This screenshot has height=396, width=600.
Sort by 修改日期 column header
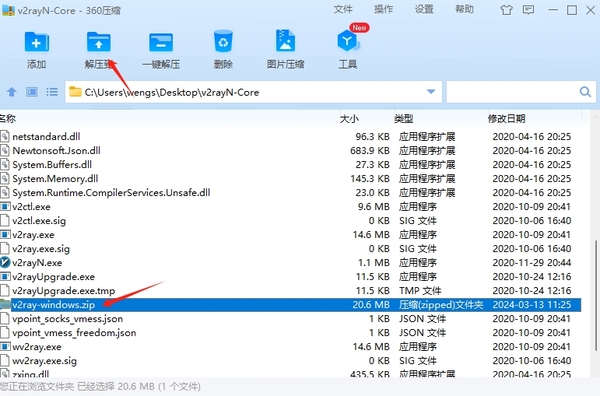[x=506, y=119]
